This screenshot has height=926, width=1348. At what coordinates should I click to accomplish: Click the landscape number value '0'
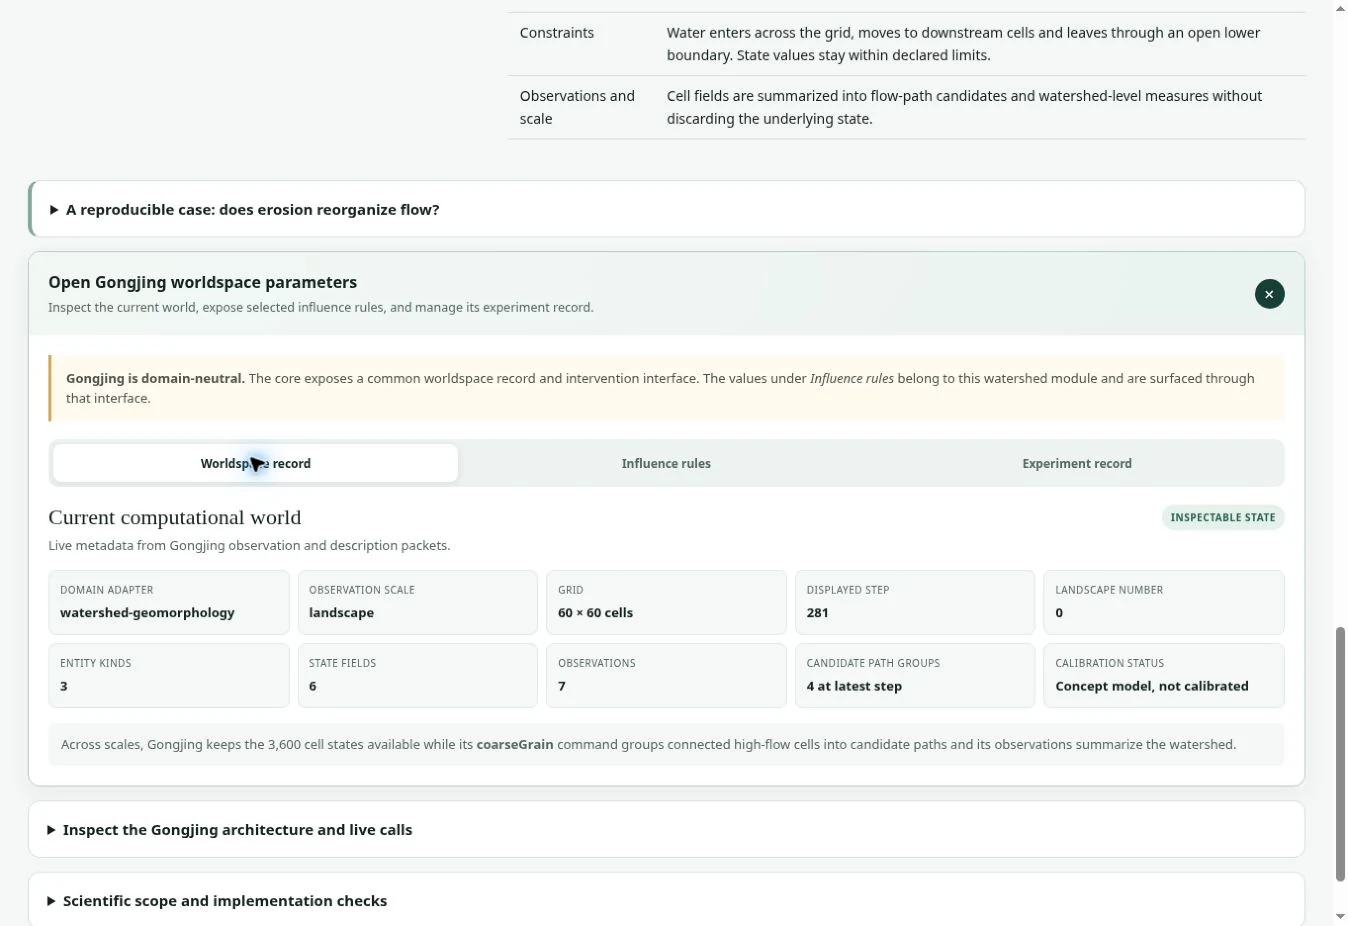[1059, 612]
